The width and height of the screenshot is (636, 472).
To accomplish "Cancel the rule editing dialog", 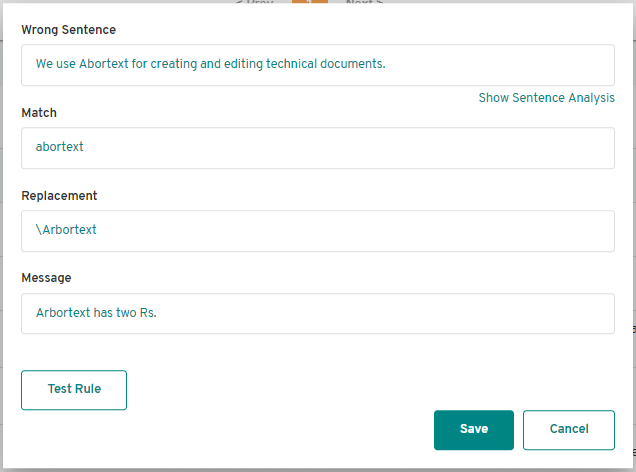I will 569,430.
